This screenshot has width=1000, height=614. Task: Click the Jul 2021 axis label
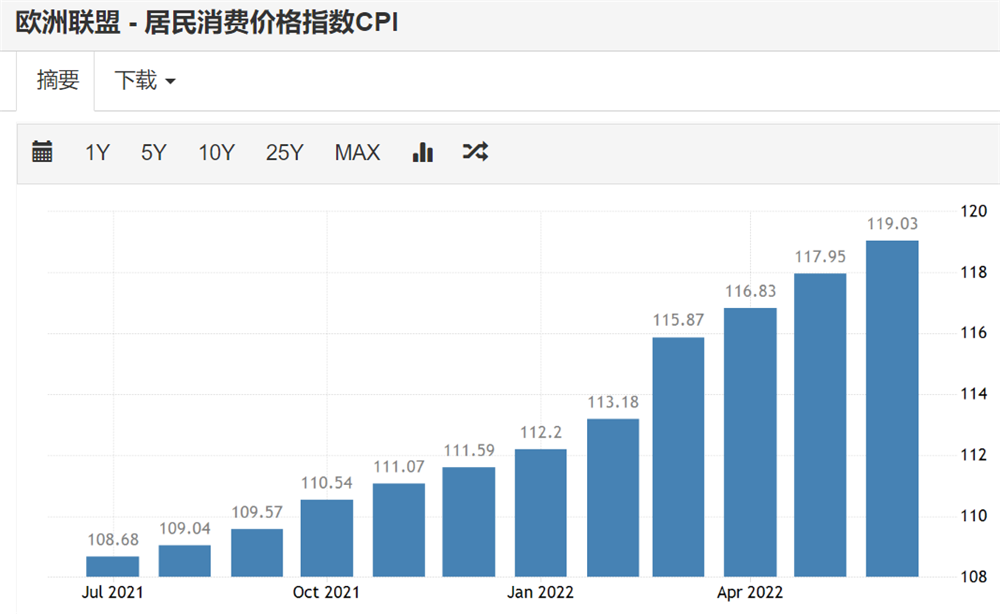click(x=112, y=592)
